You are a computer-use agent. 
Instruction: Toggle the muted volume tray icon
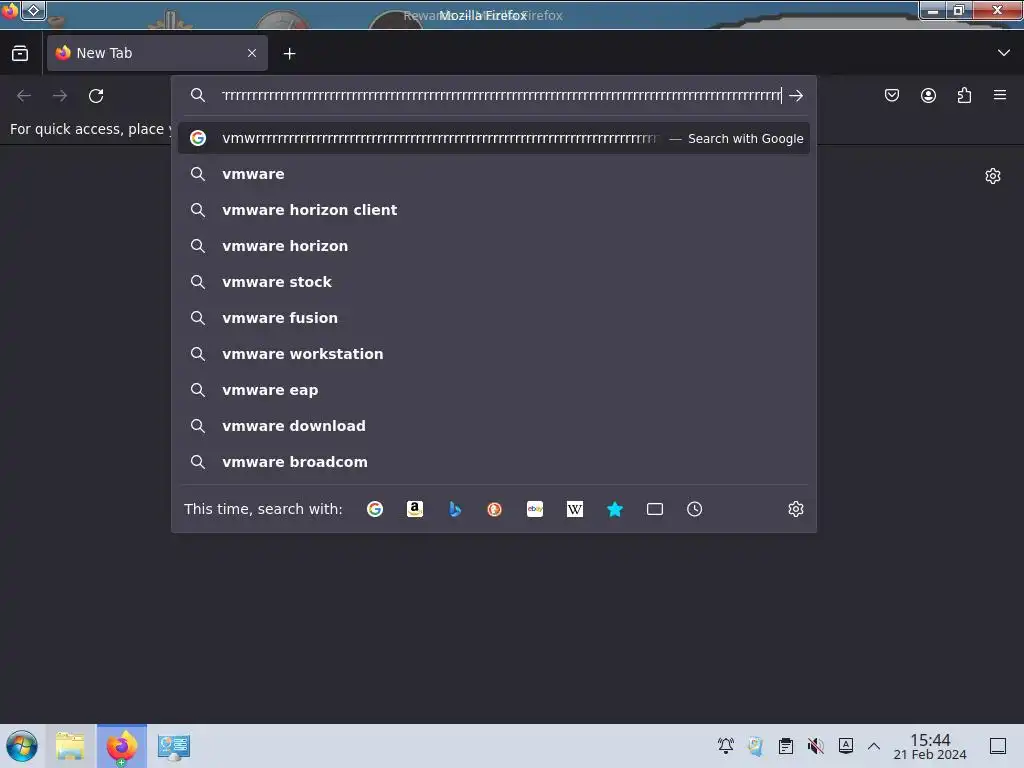click(x=816, y=746)
